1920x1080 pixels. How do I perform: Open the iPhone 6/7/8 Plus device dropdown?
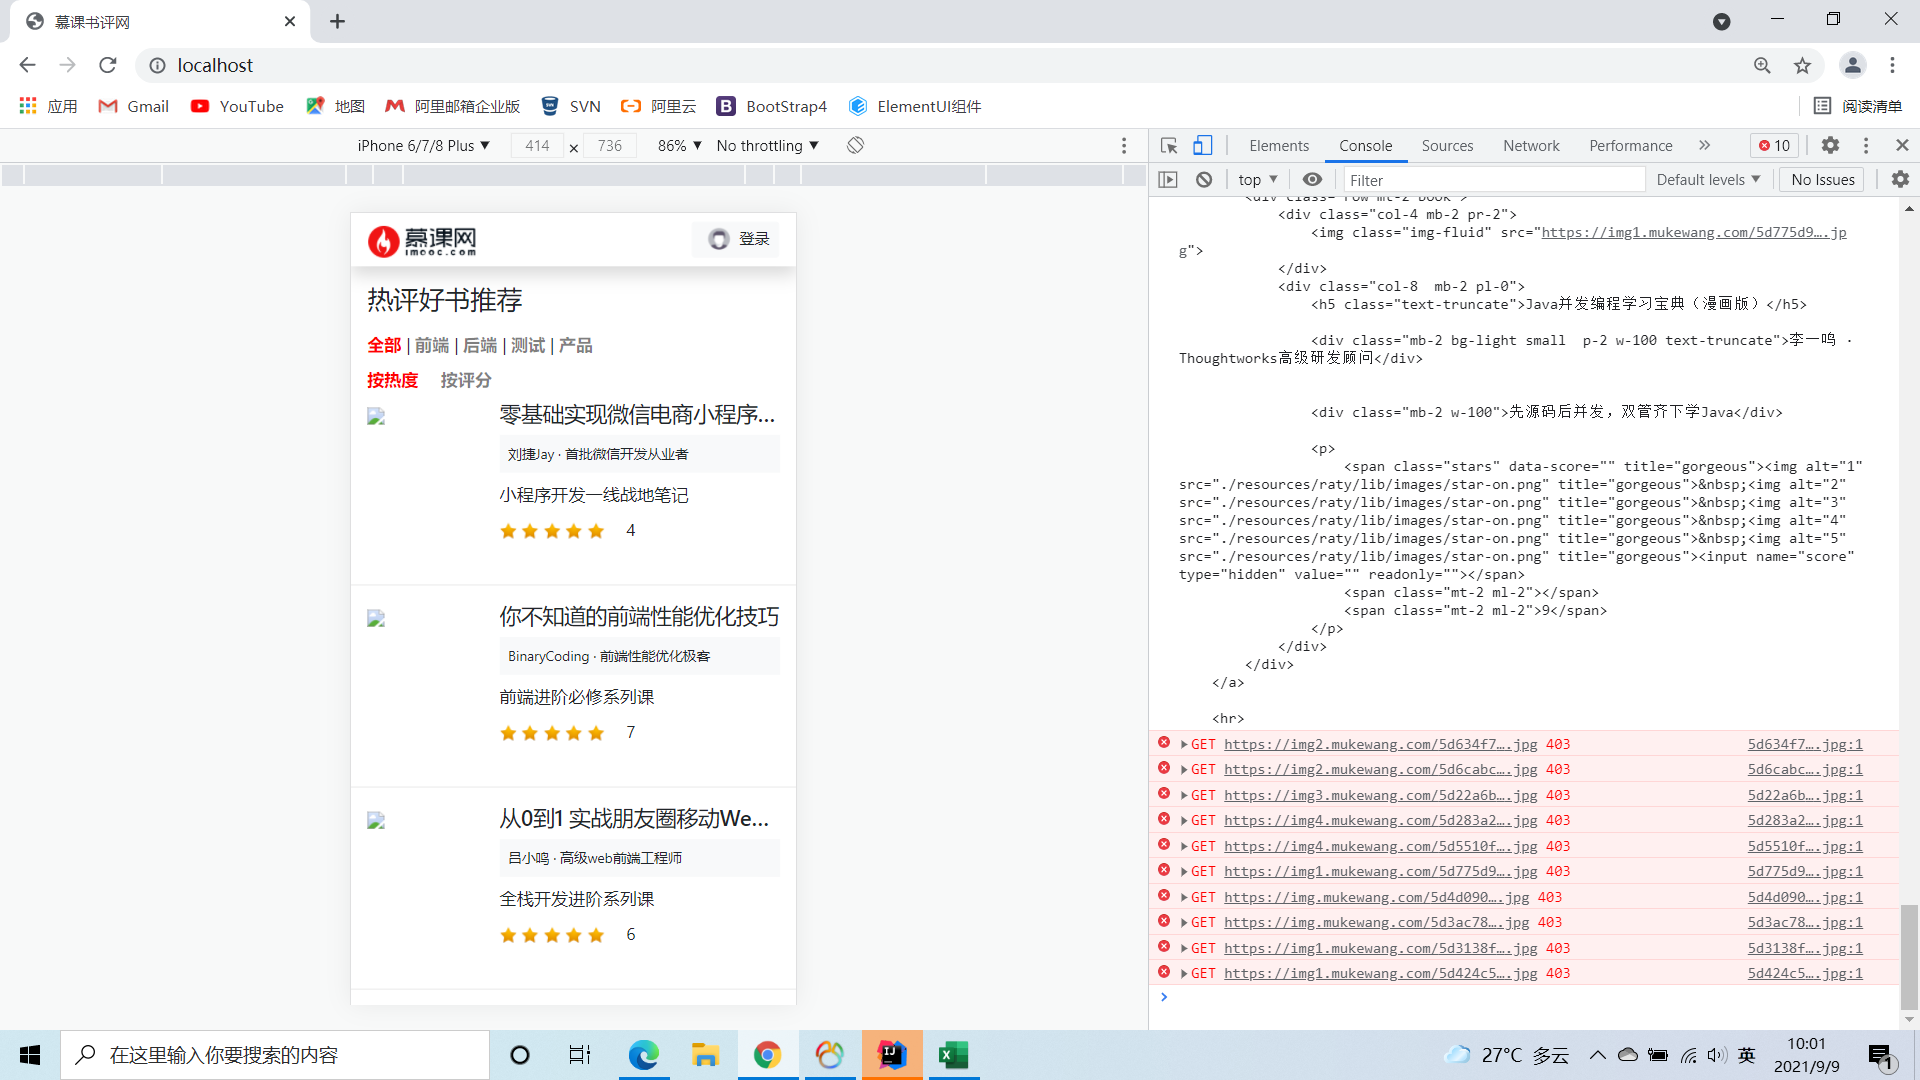point(423,146)
